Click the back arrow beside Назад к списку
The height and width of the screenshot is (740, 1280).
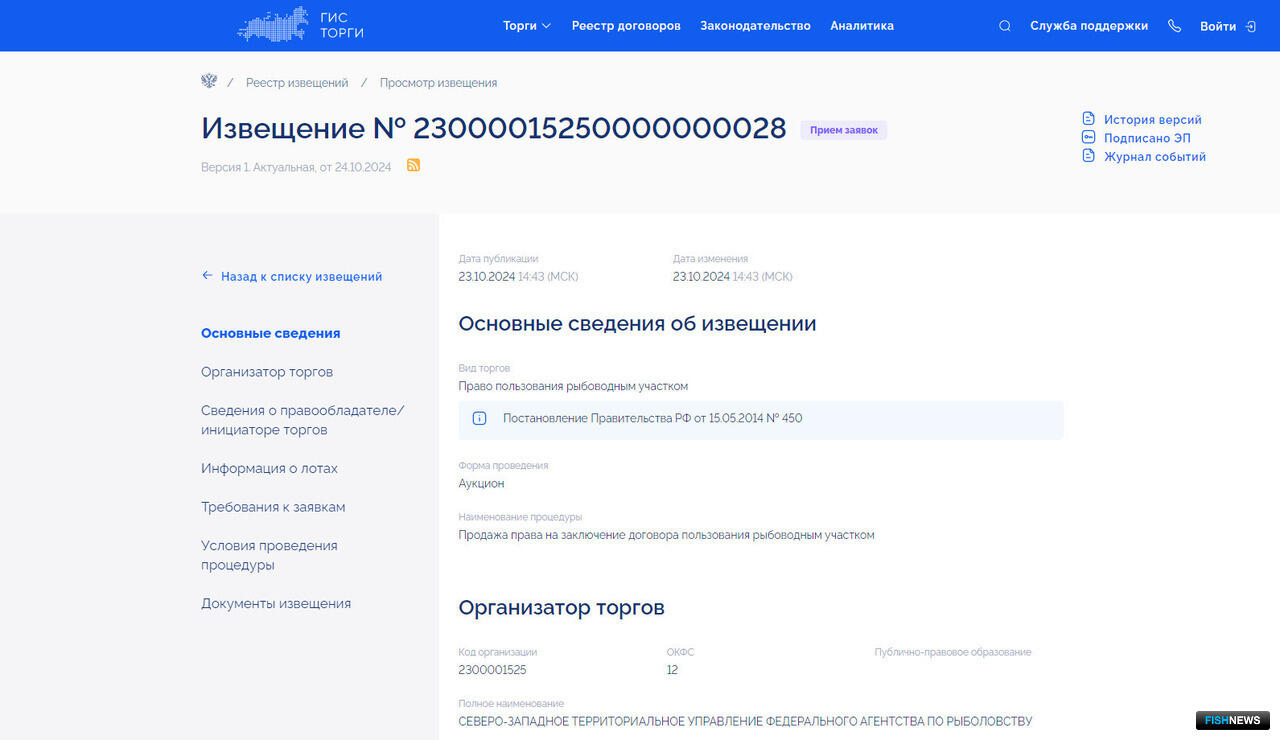point(207,275)
